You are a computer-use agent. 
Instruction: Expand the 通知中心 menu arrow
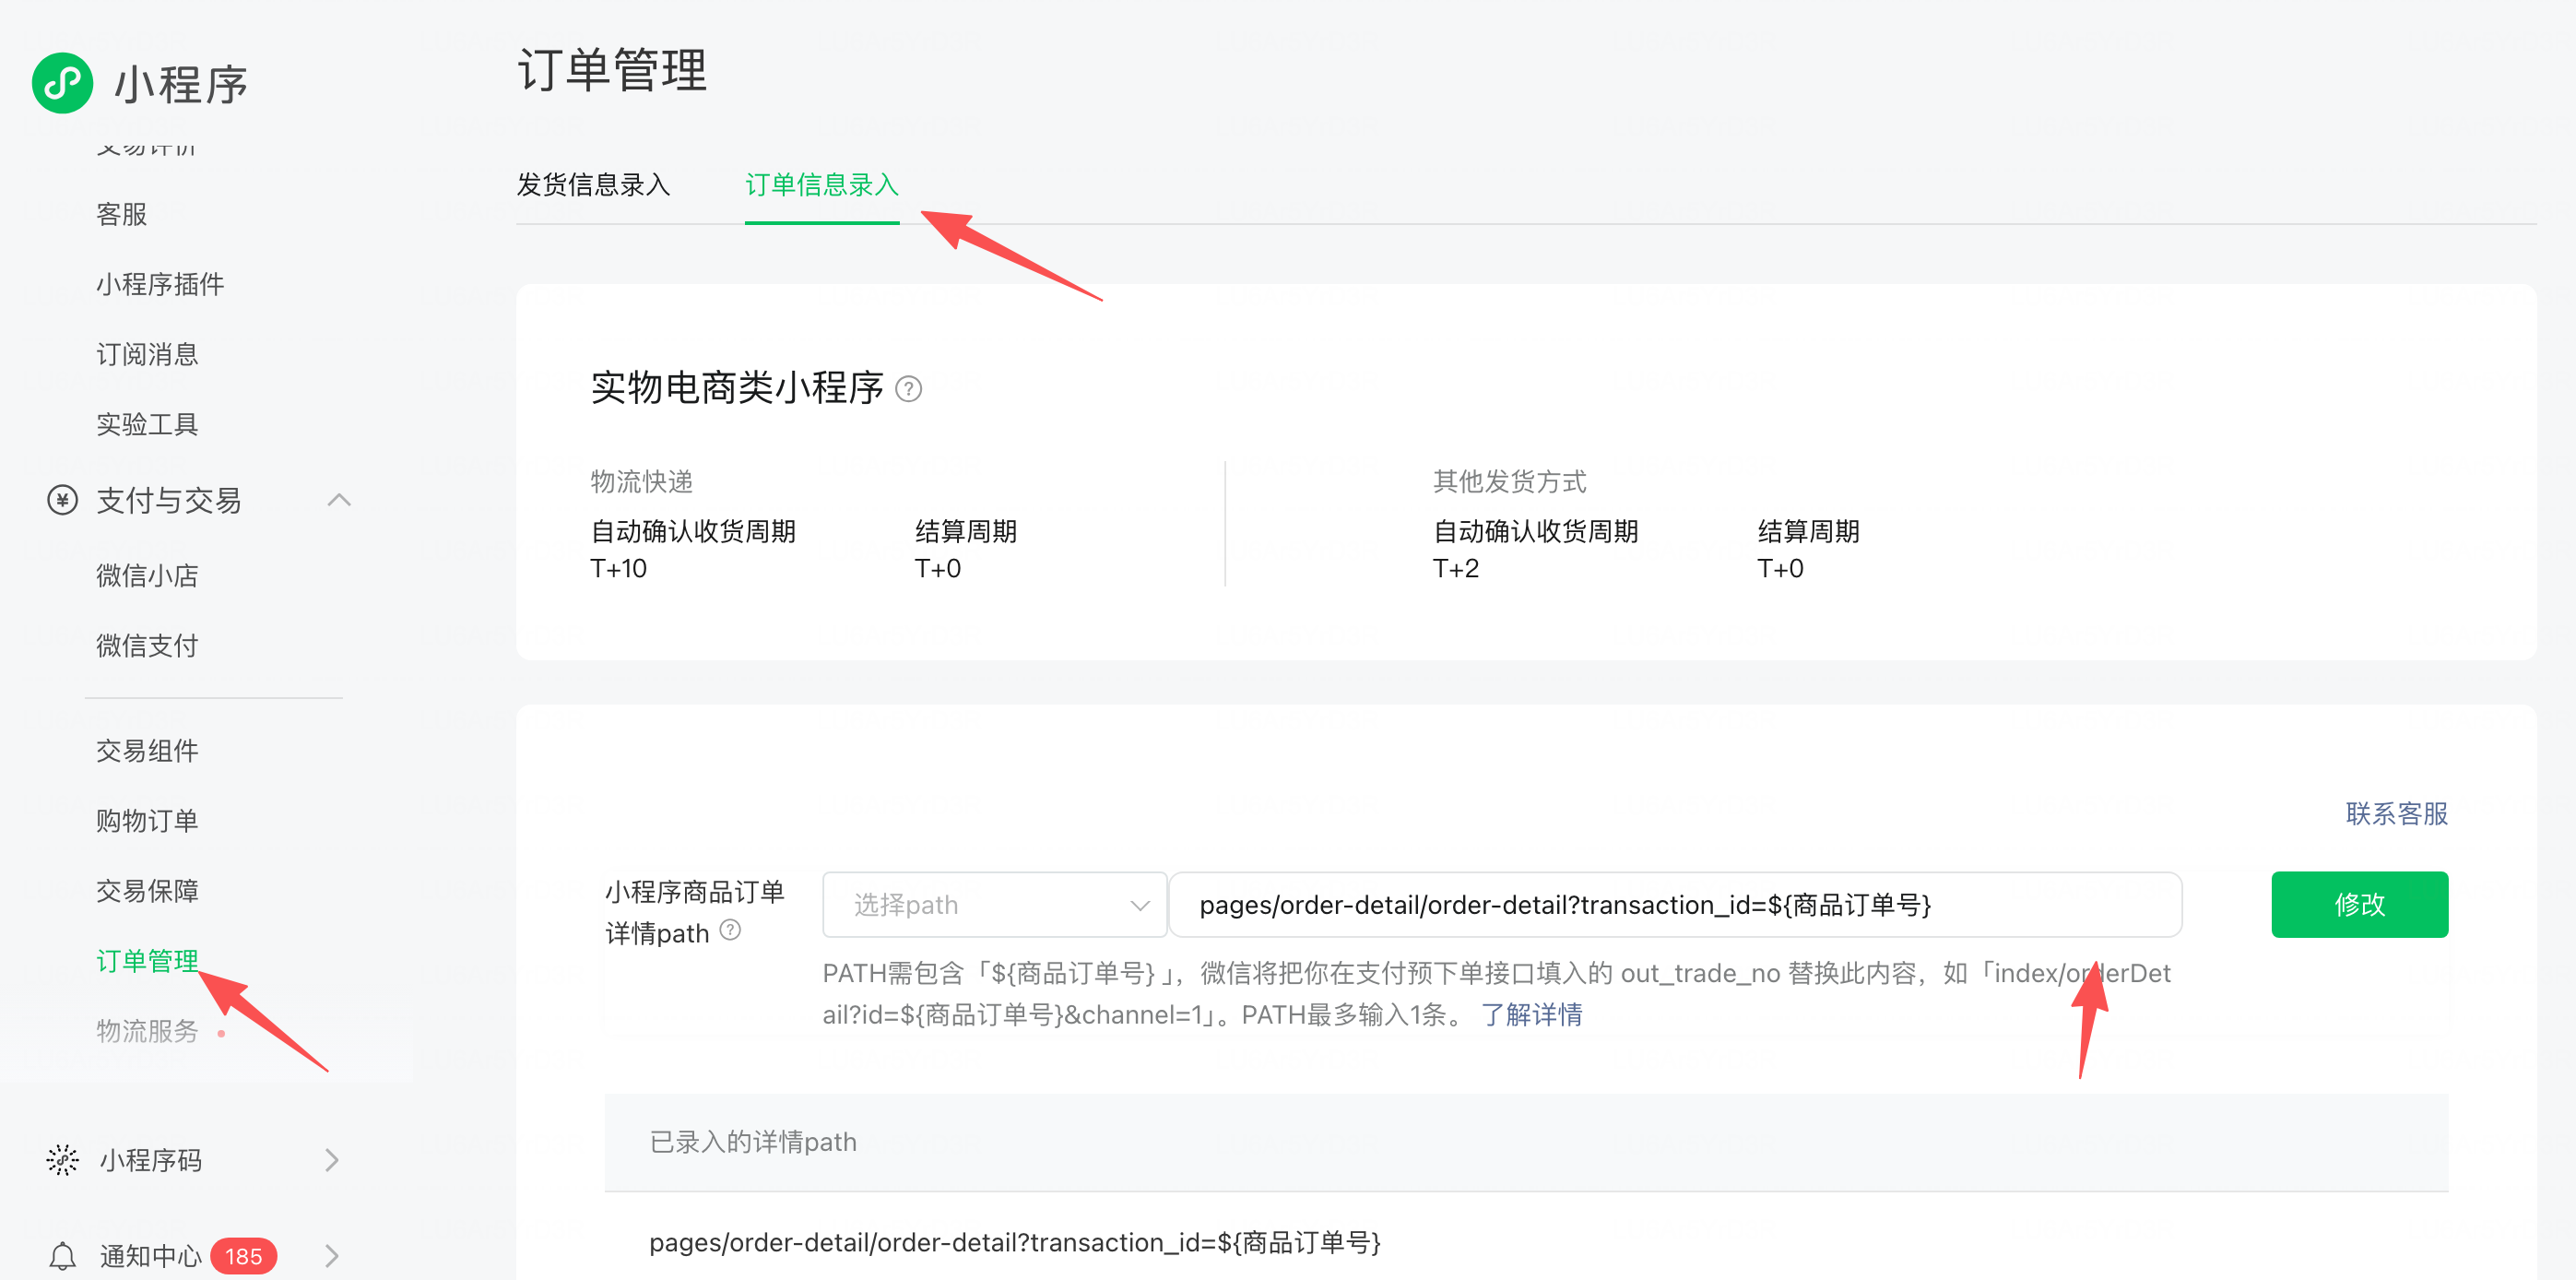coord(332,1256)
